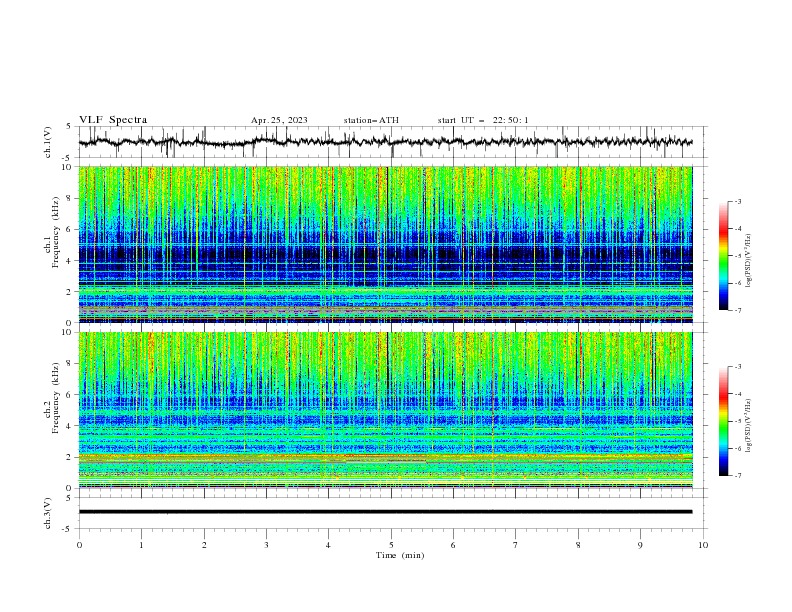Click the ch.1 spectrogram color scale bar
The image size is (792, 612).
(723, 256)
